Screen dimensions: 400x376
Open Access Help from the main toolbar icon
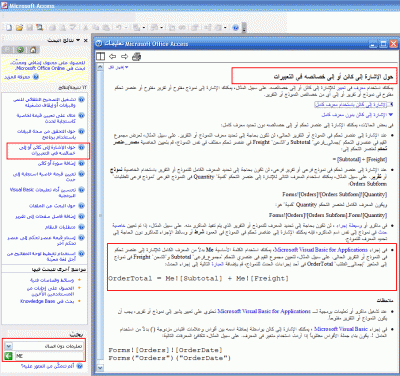point(235,28)
